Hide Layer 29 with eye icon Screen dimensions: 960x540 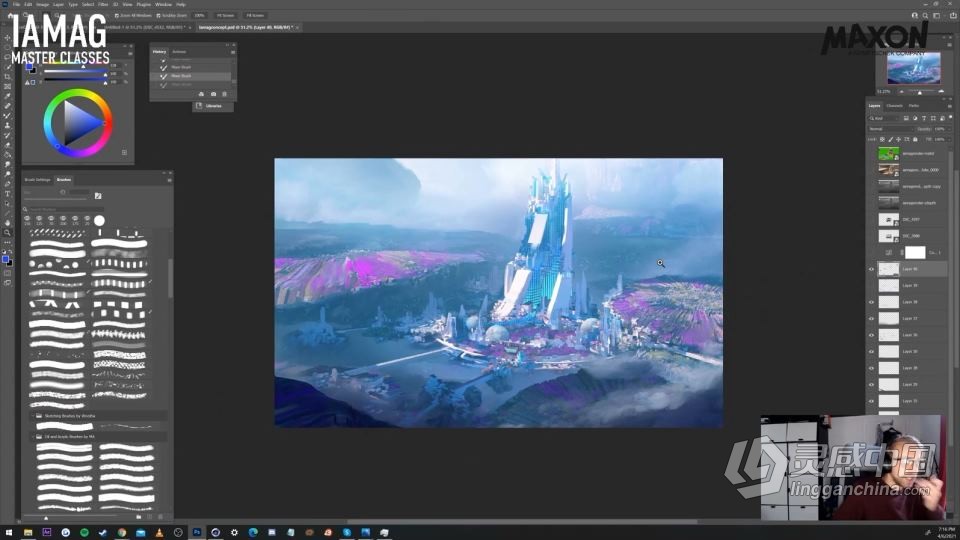click(871, 384)
